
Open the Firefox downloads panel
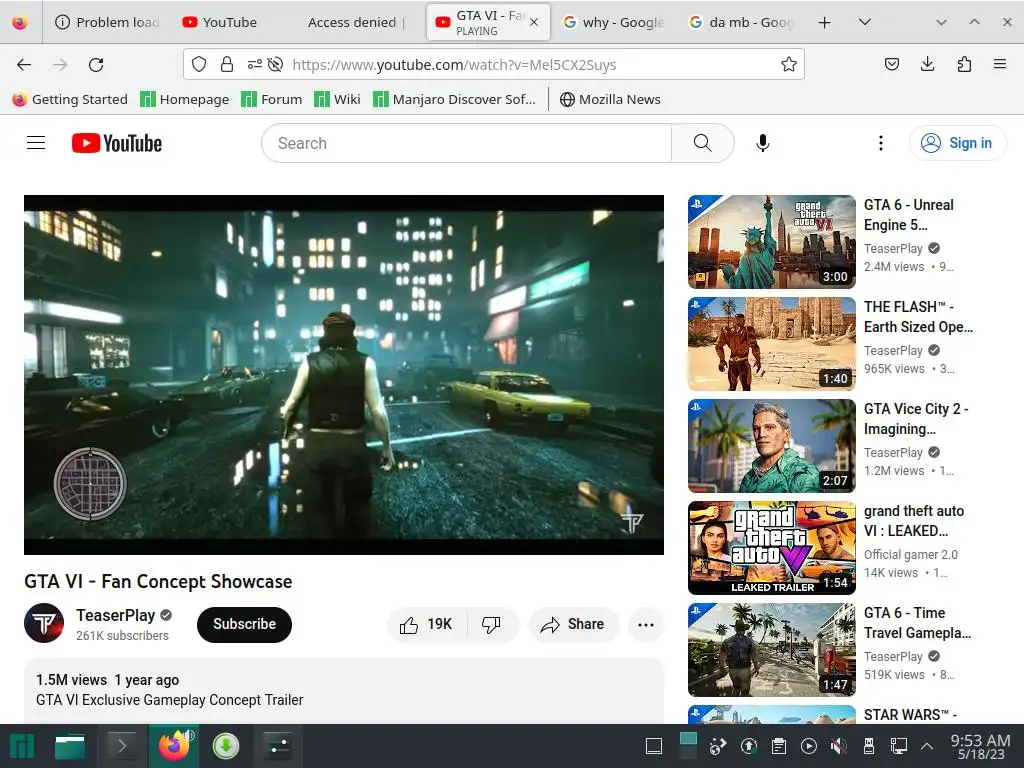coord(927,64)
